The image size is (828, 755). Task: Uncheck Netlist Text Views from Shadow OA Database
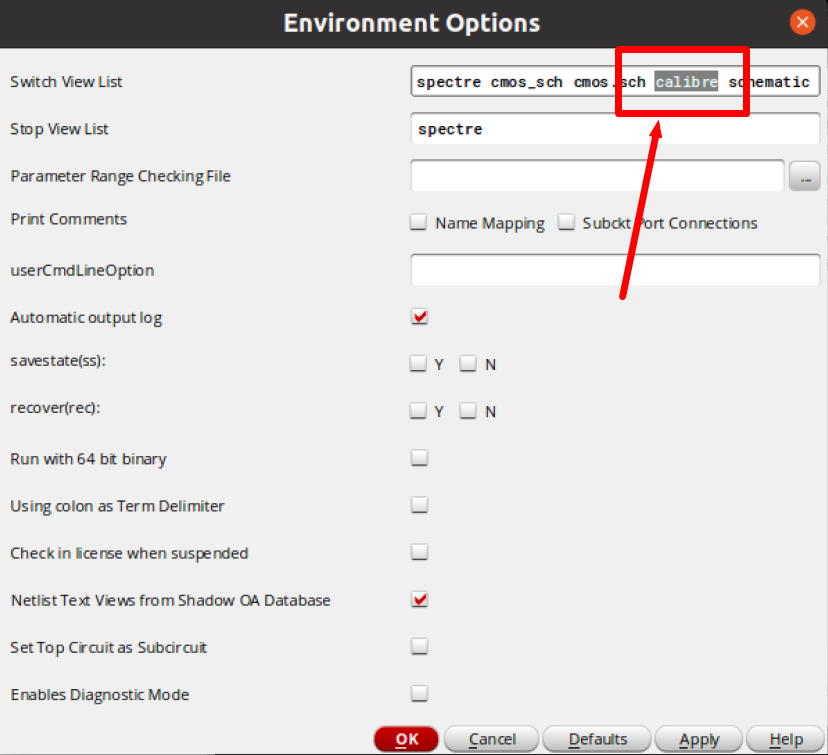pos(419,599)
